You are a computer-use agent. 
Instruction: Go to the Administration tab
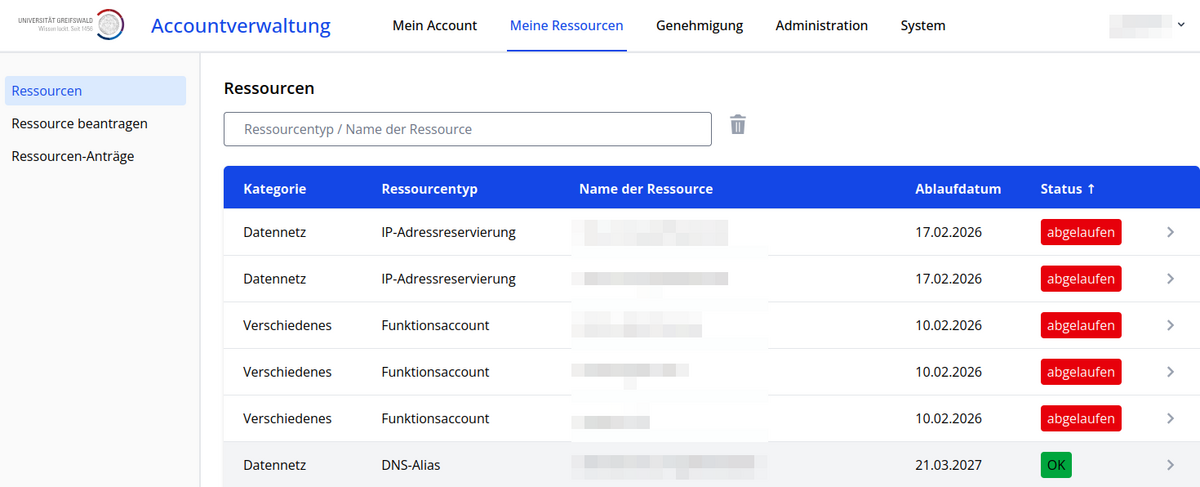point(821,26)
